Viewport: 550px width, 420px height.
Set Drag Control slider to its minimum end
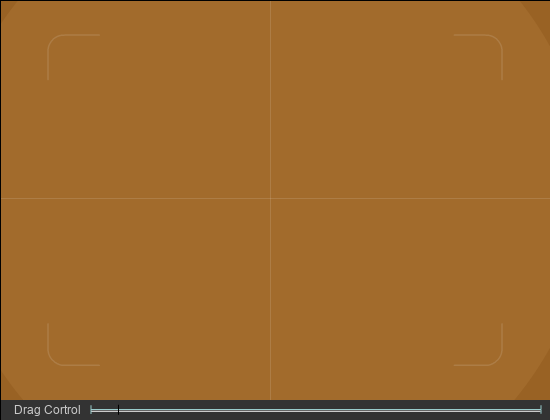click(x=91, y=409)
